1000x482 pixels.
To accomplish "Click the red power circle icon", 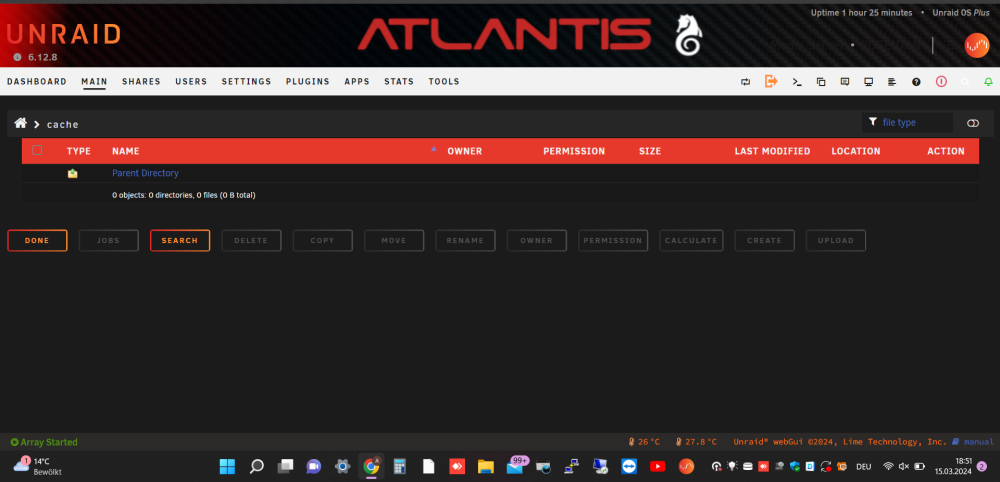I will pyautogui.click(x=941, y=82).
